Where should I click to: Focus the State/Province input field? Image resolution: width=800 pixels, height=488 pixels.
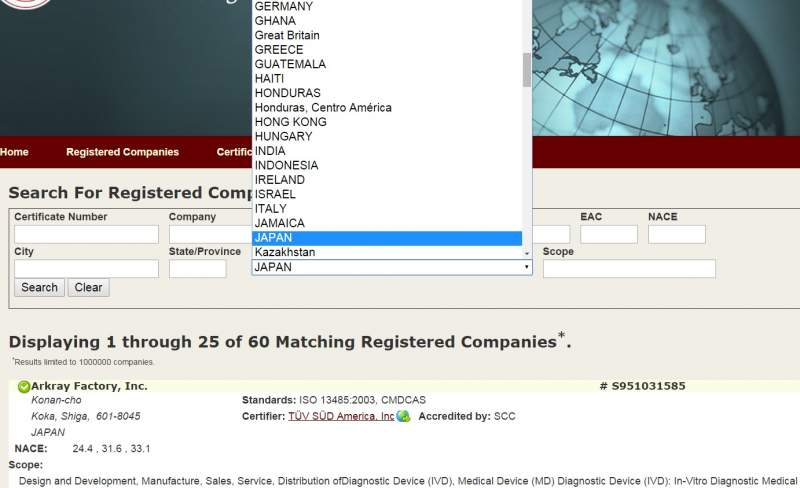click(197, 269)
